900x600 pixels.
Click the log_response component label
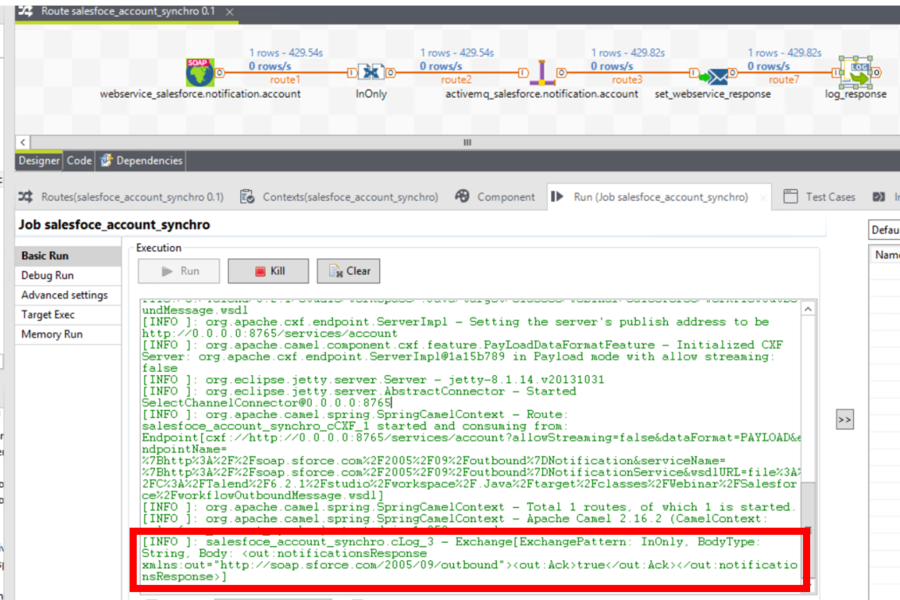(x=855, y=94)
